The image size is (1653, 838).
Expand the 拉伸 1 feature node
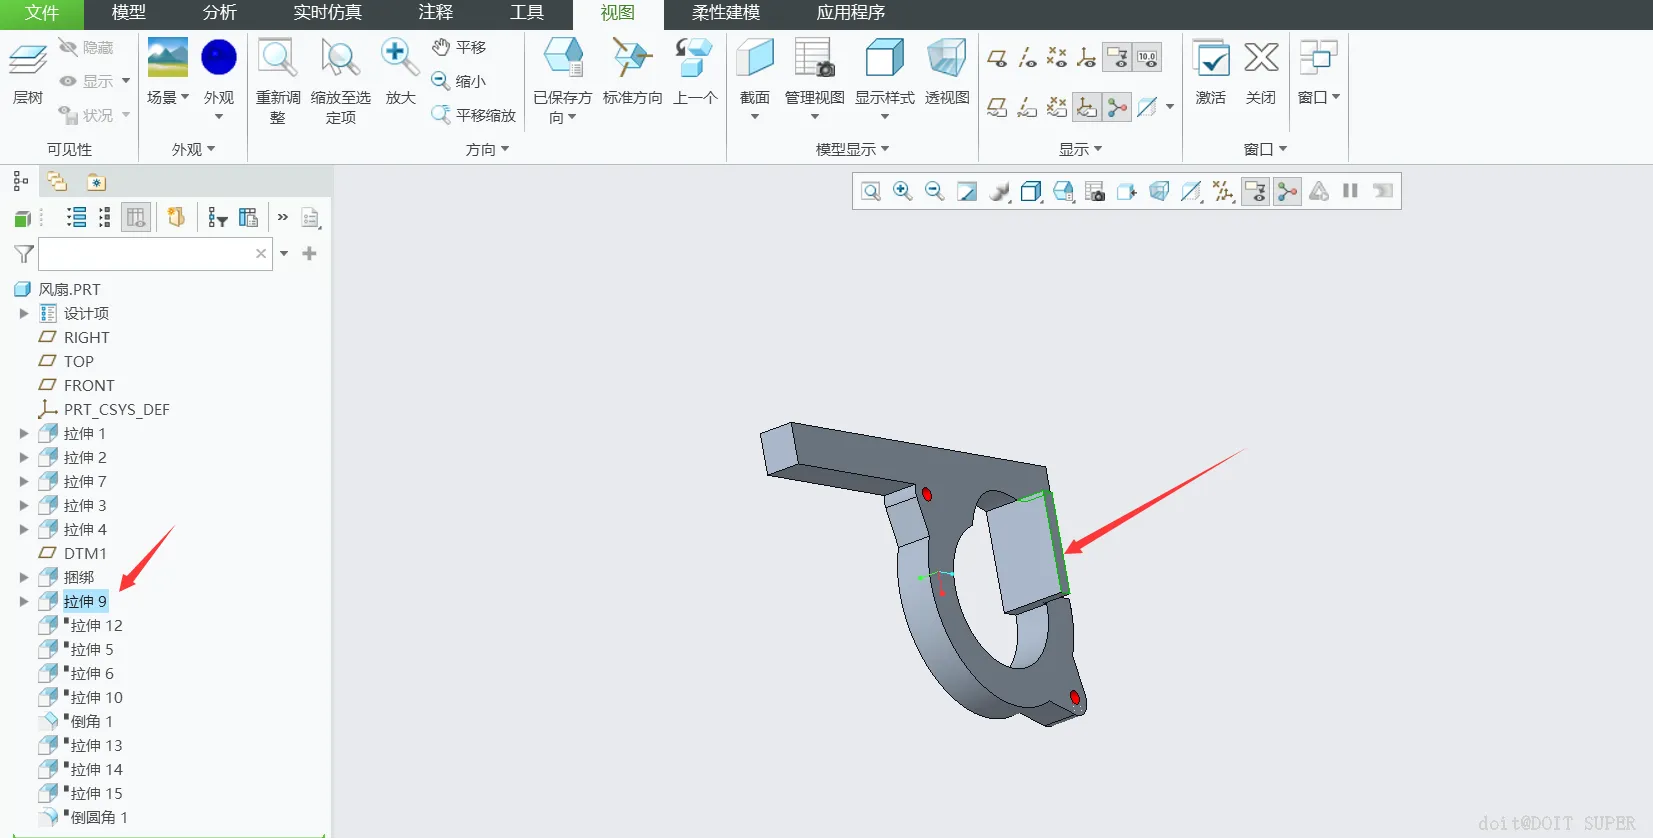(24, 433)
